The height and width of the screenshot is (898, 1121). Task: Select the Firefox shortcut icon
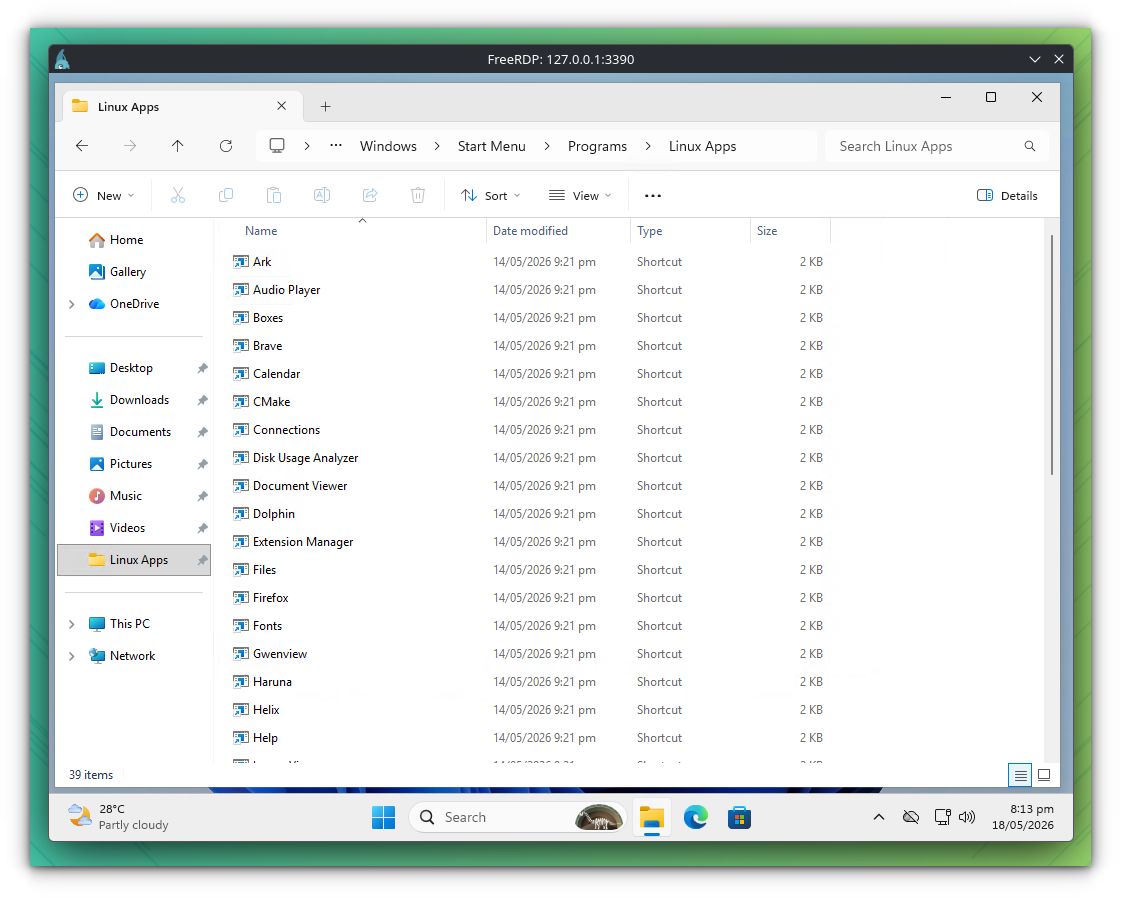pyautogui.click(x=241, y=598)
